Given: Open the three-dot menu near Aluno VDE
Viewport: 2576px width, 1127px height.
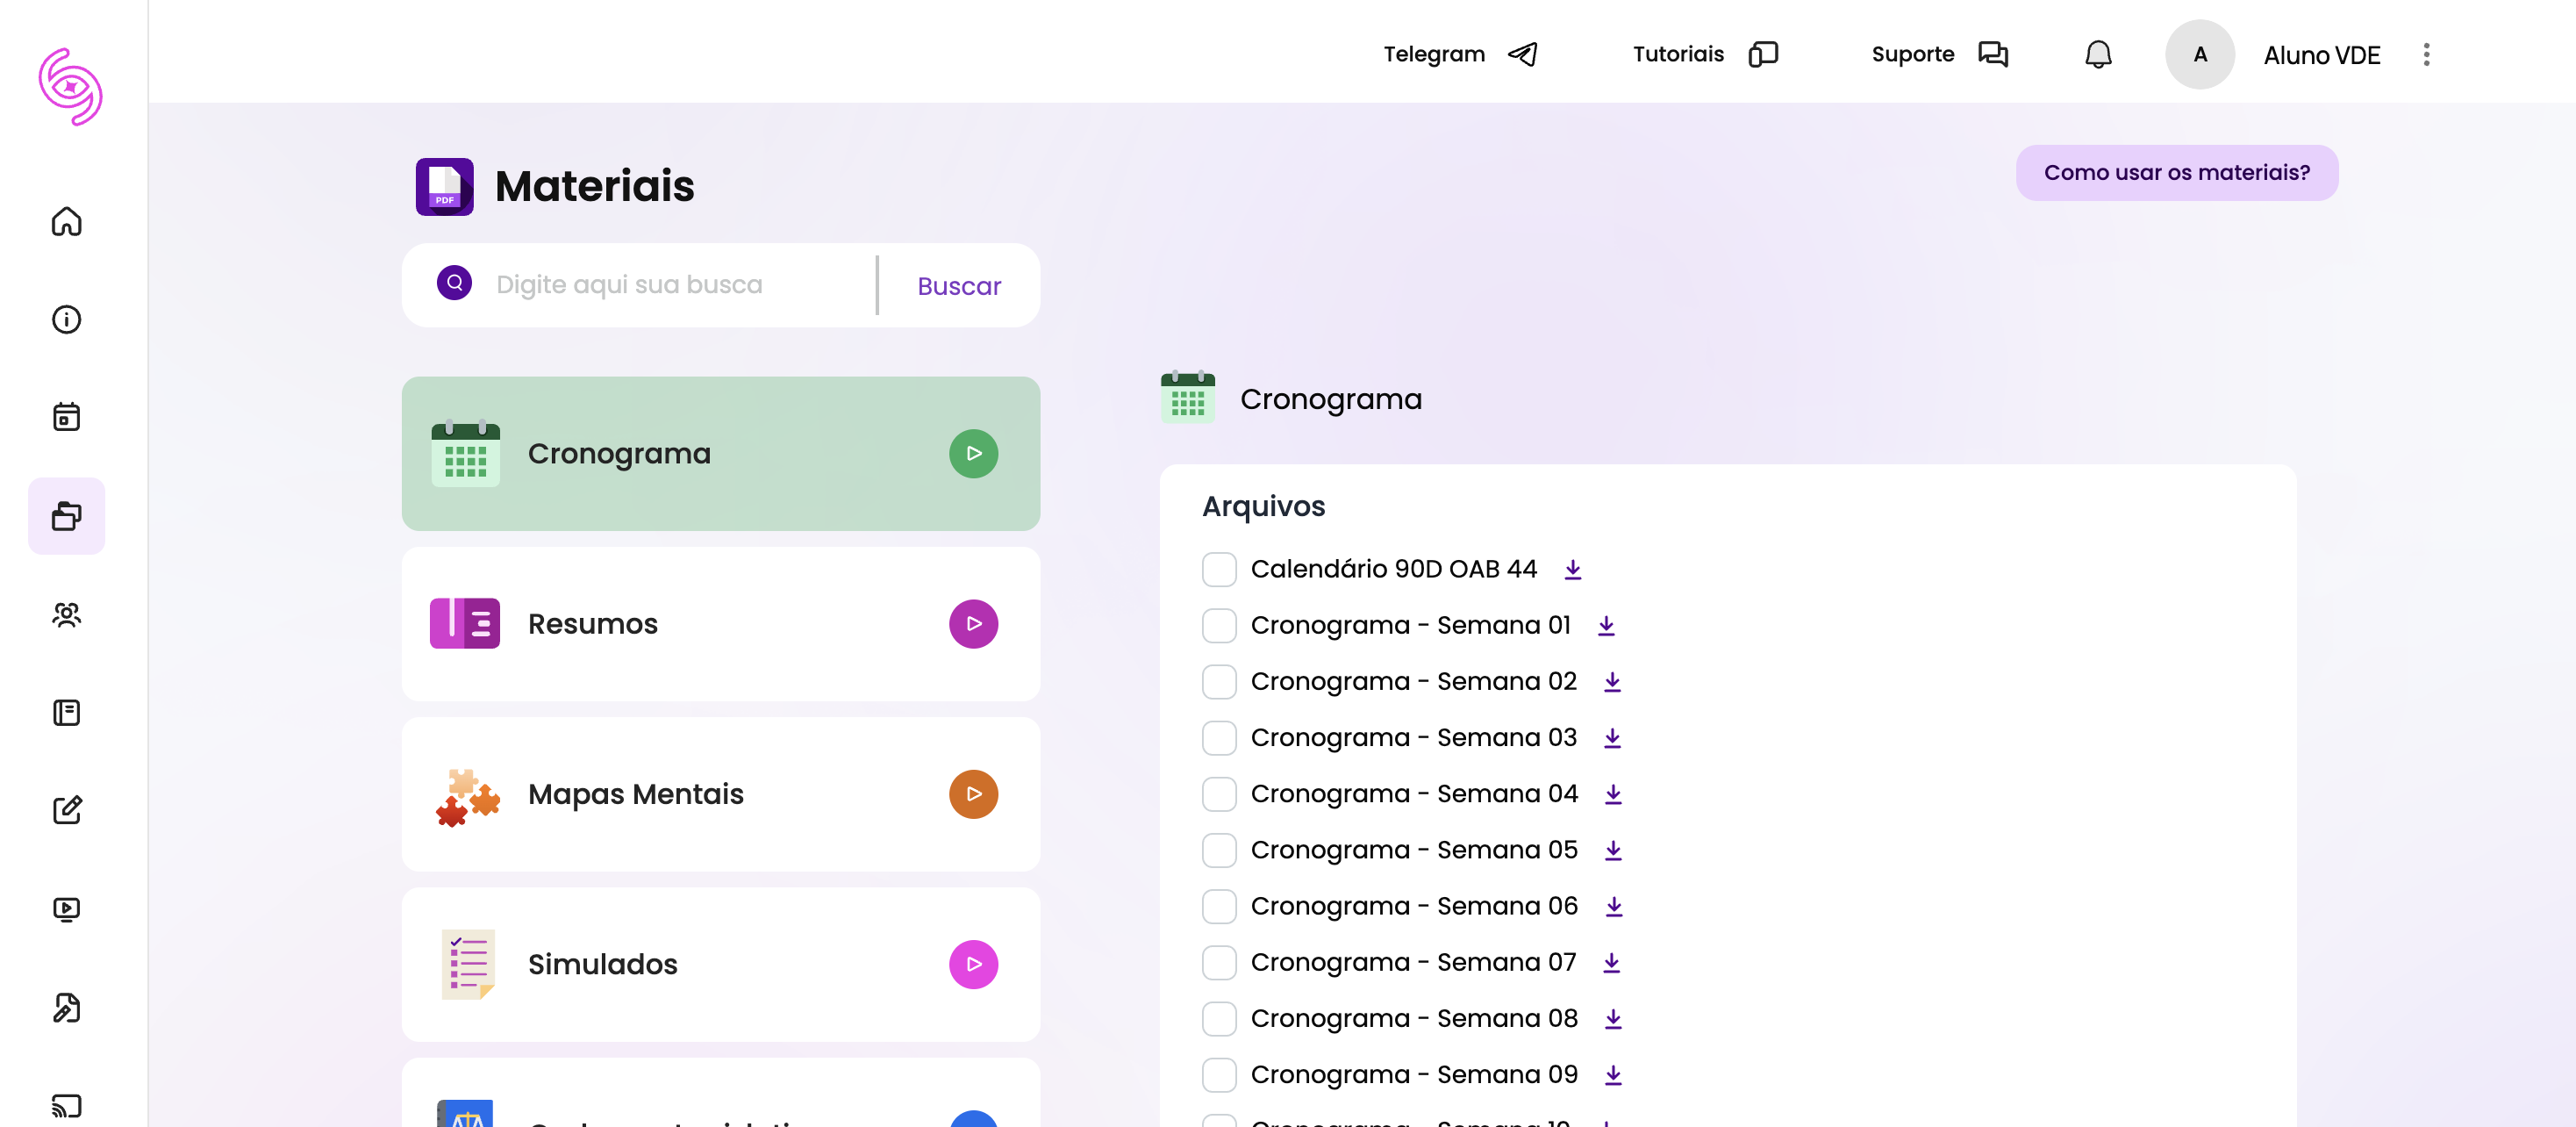Looking at the screenshot, I should click(x=2426, y=54).
